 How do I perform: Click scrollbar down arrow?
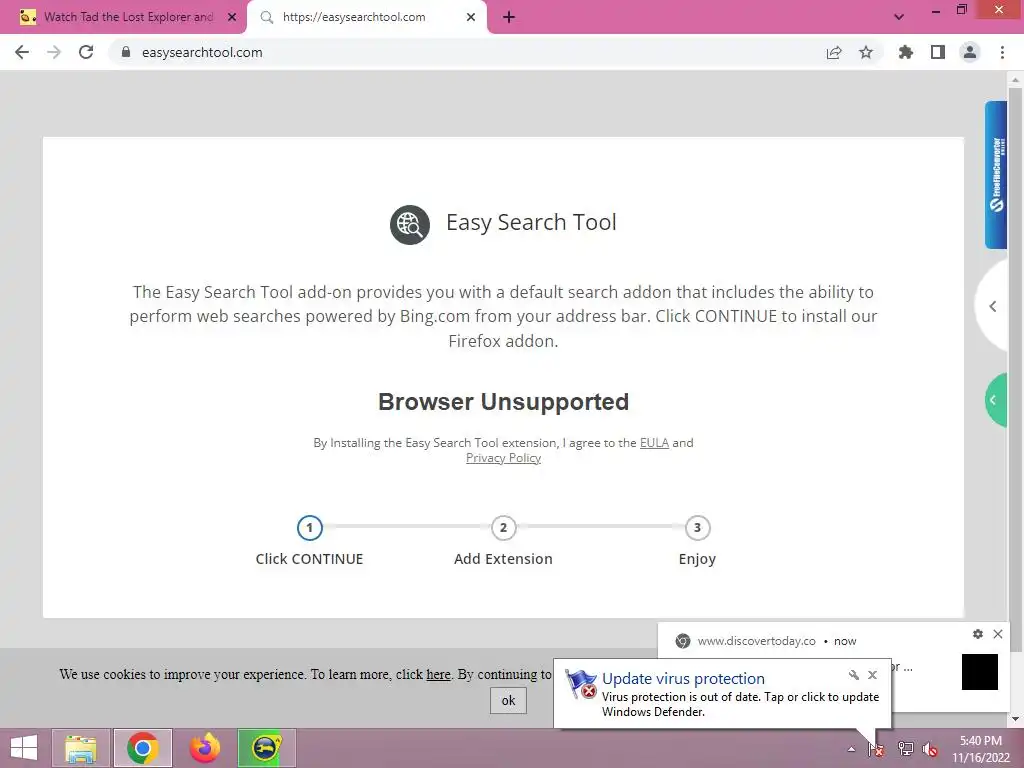(x=1015, y=719)
